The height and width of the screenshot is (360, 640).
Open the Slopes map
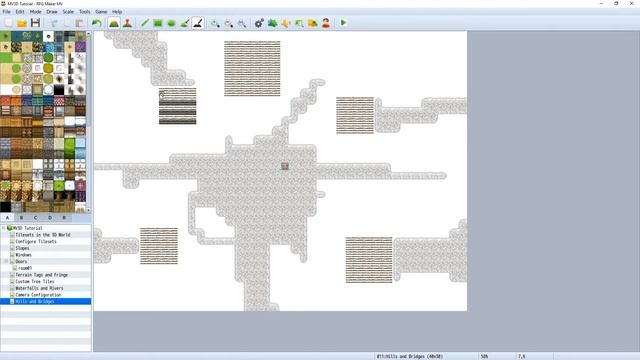click(x=22, y=248)
